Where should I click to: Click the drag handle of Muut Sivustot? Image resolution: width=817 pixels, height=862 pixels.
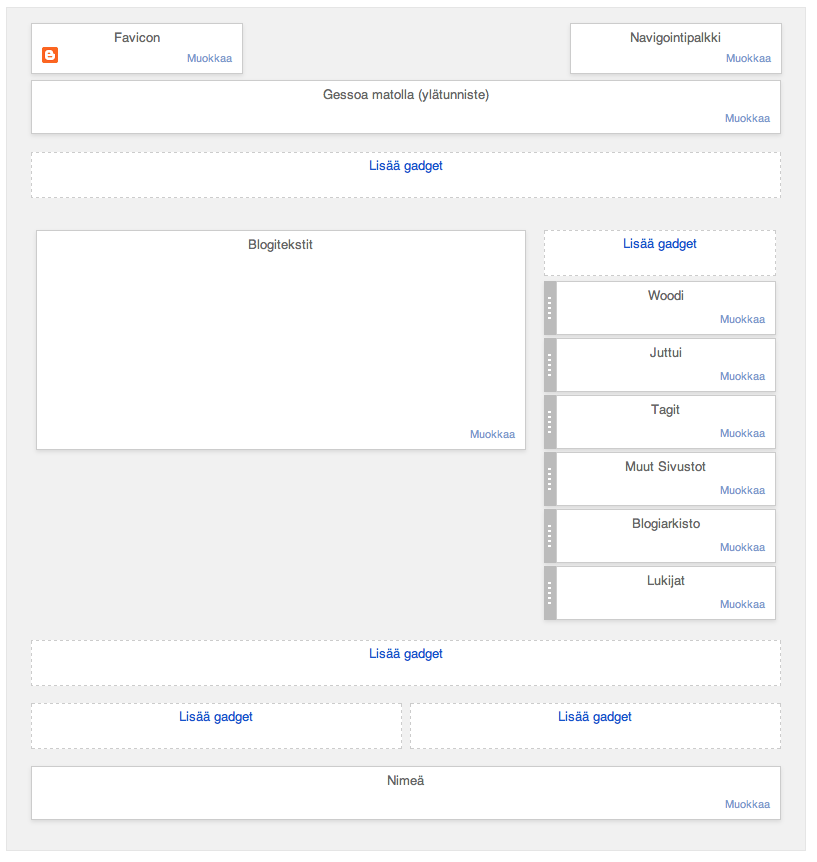click(550, 479)
